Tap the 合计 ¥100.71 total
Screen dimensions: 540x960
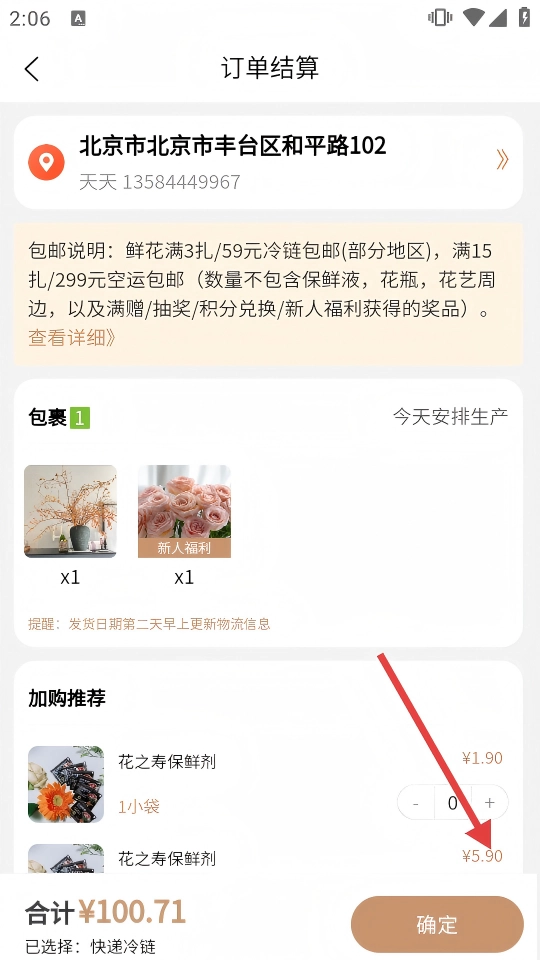click(105, 913)
